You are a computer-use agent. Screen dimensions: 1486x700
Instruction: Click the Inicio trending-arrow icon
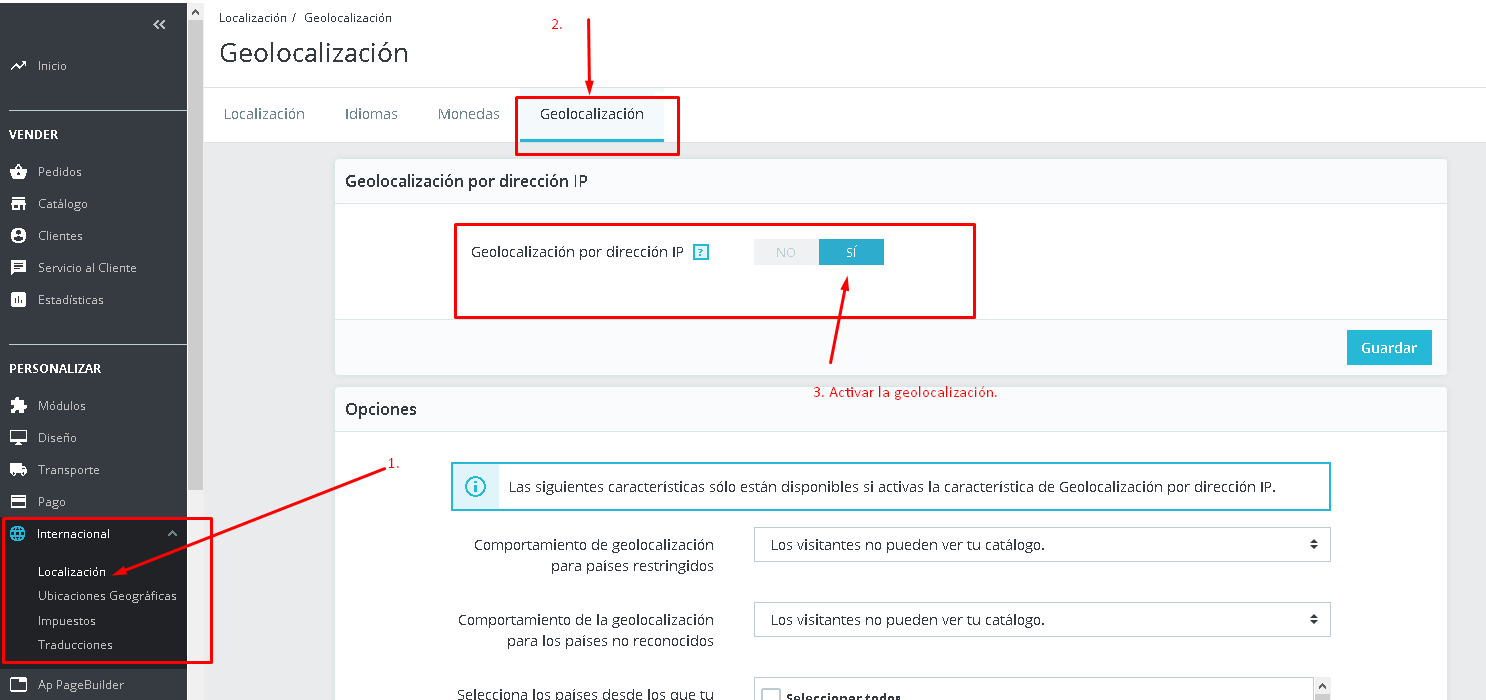pos(17,66)
